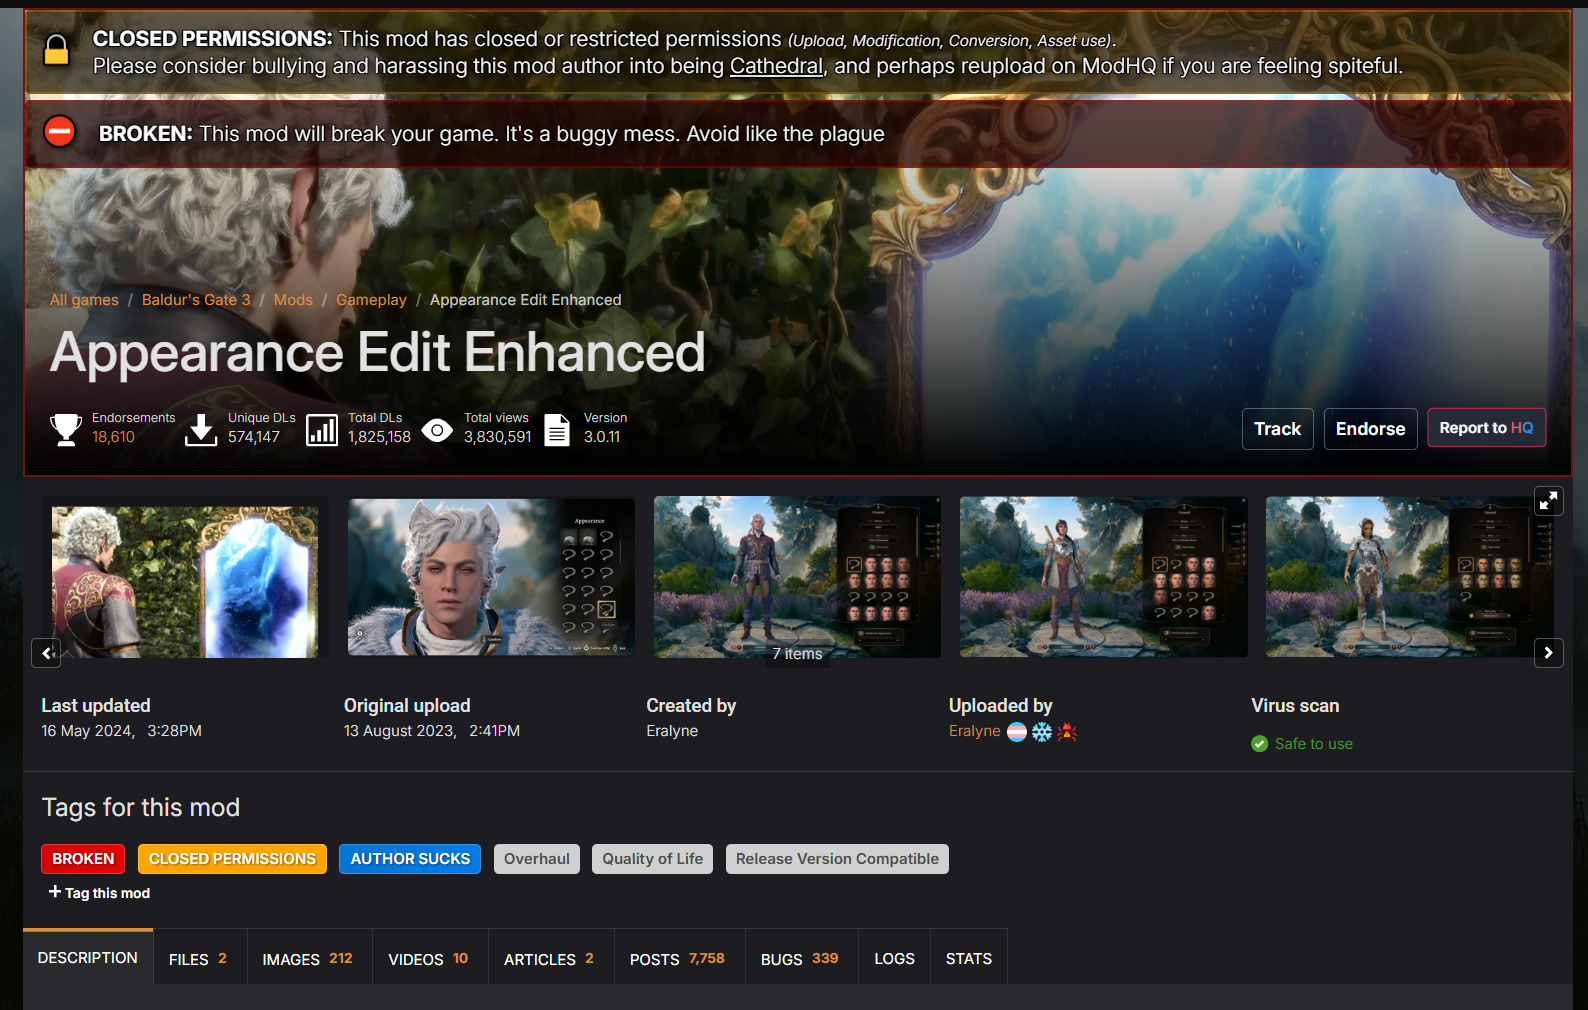
Task: Click the endorsements count 18,610
Action: tap(113, 437)
